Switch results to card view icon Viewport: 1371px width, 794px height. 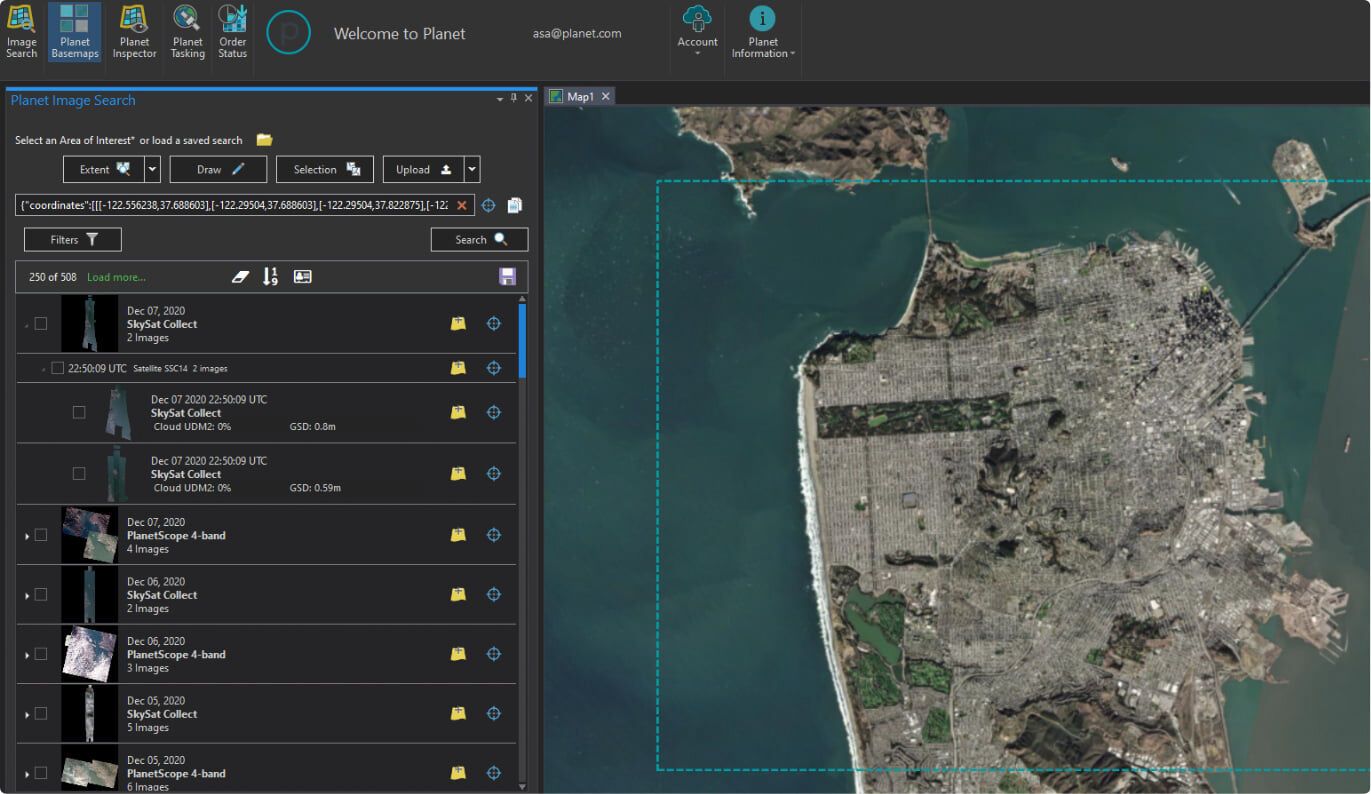[302, 277]
